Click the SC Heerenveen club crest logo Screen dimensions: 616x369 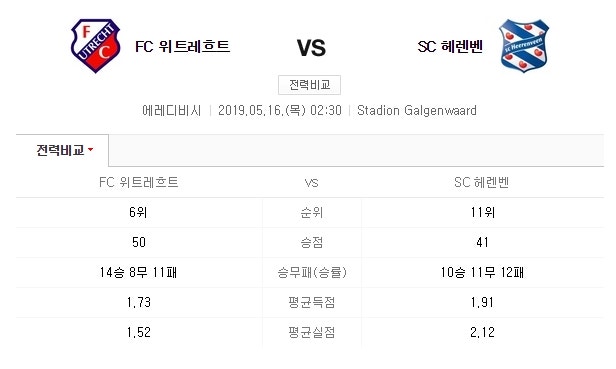click(524, 46)
